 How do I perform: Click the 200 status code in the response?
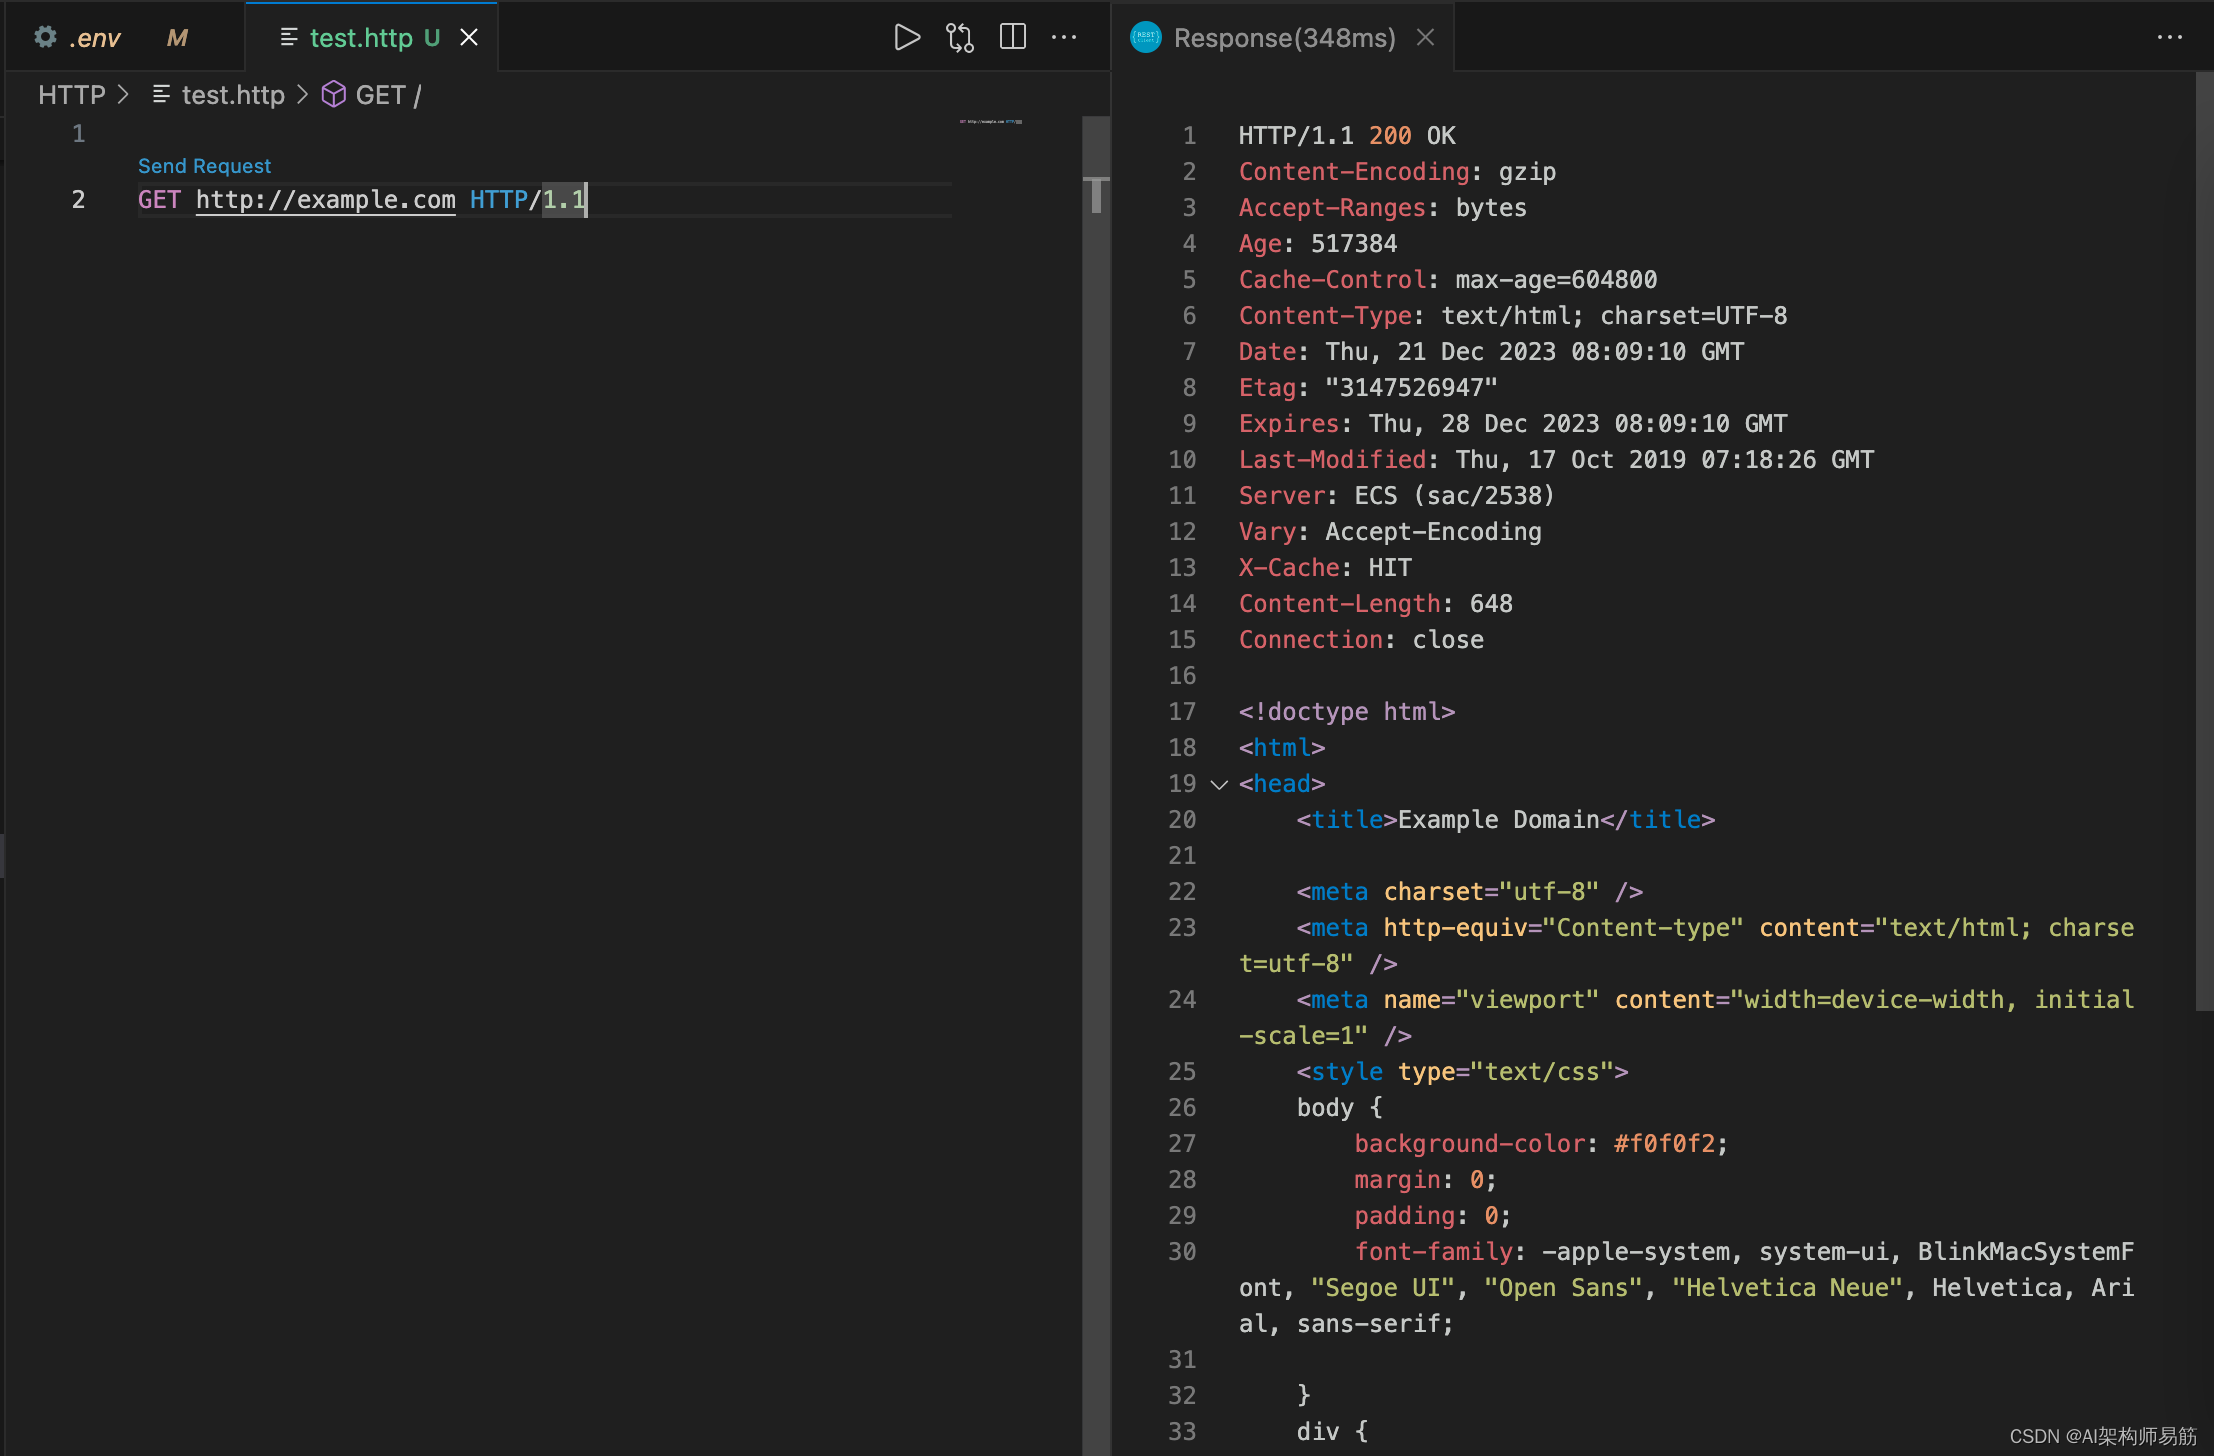[1390, 136]
